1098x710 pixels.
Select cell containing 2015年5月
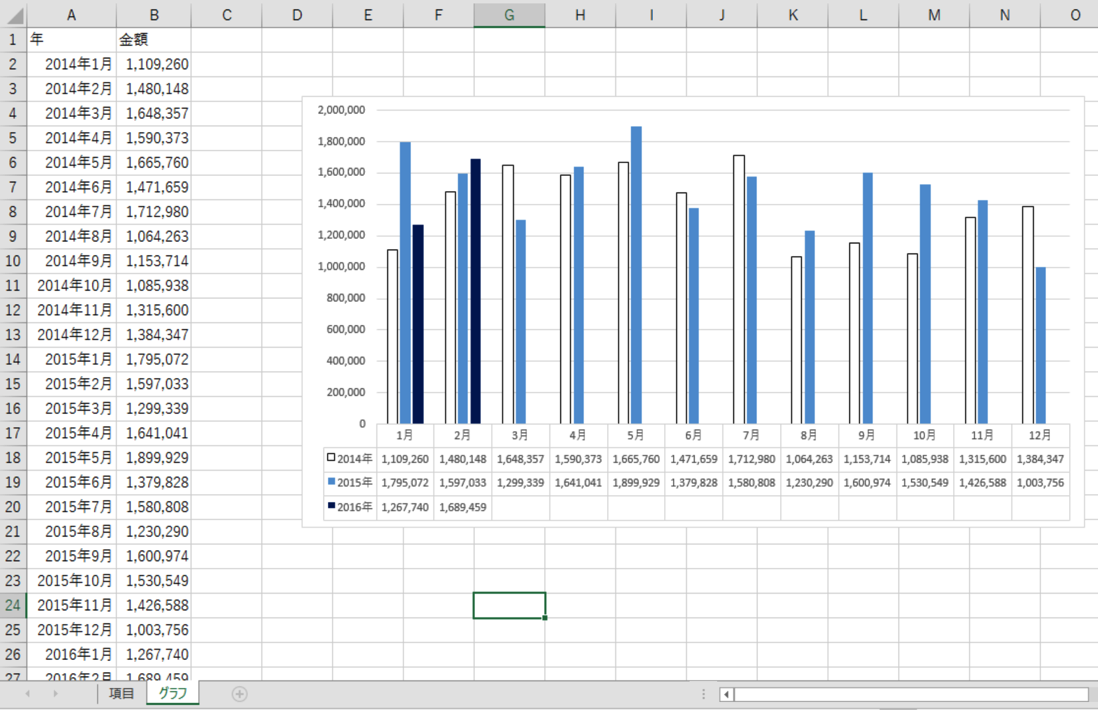71,458
